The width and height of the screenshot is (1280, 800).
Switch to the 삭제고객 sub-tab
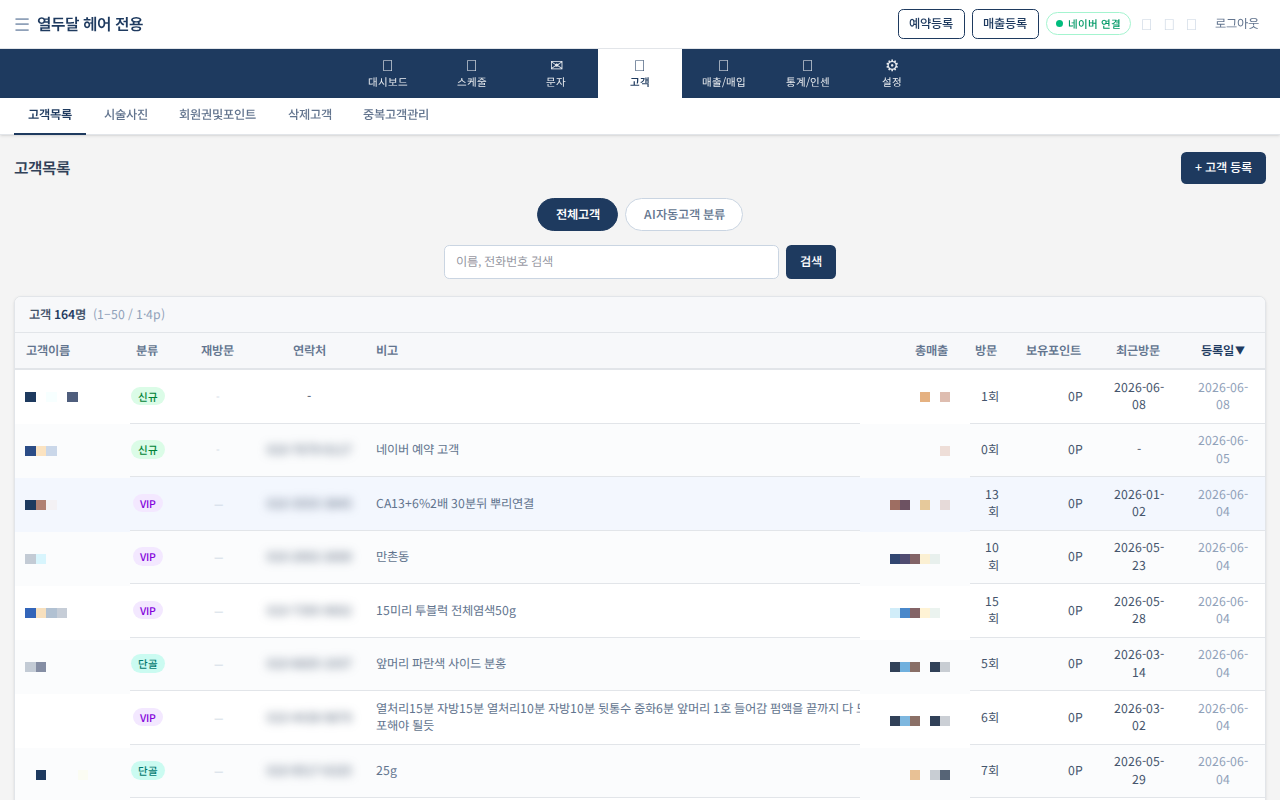[x=310, y=115]
